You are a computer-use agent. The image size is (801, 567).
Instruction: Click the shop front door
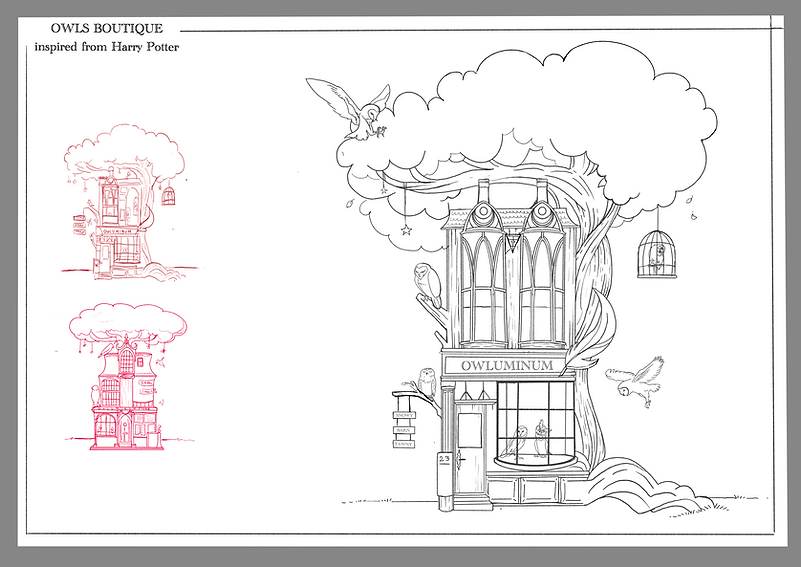(469, 450)
